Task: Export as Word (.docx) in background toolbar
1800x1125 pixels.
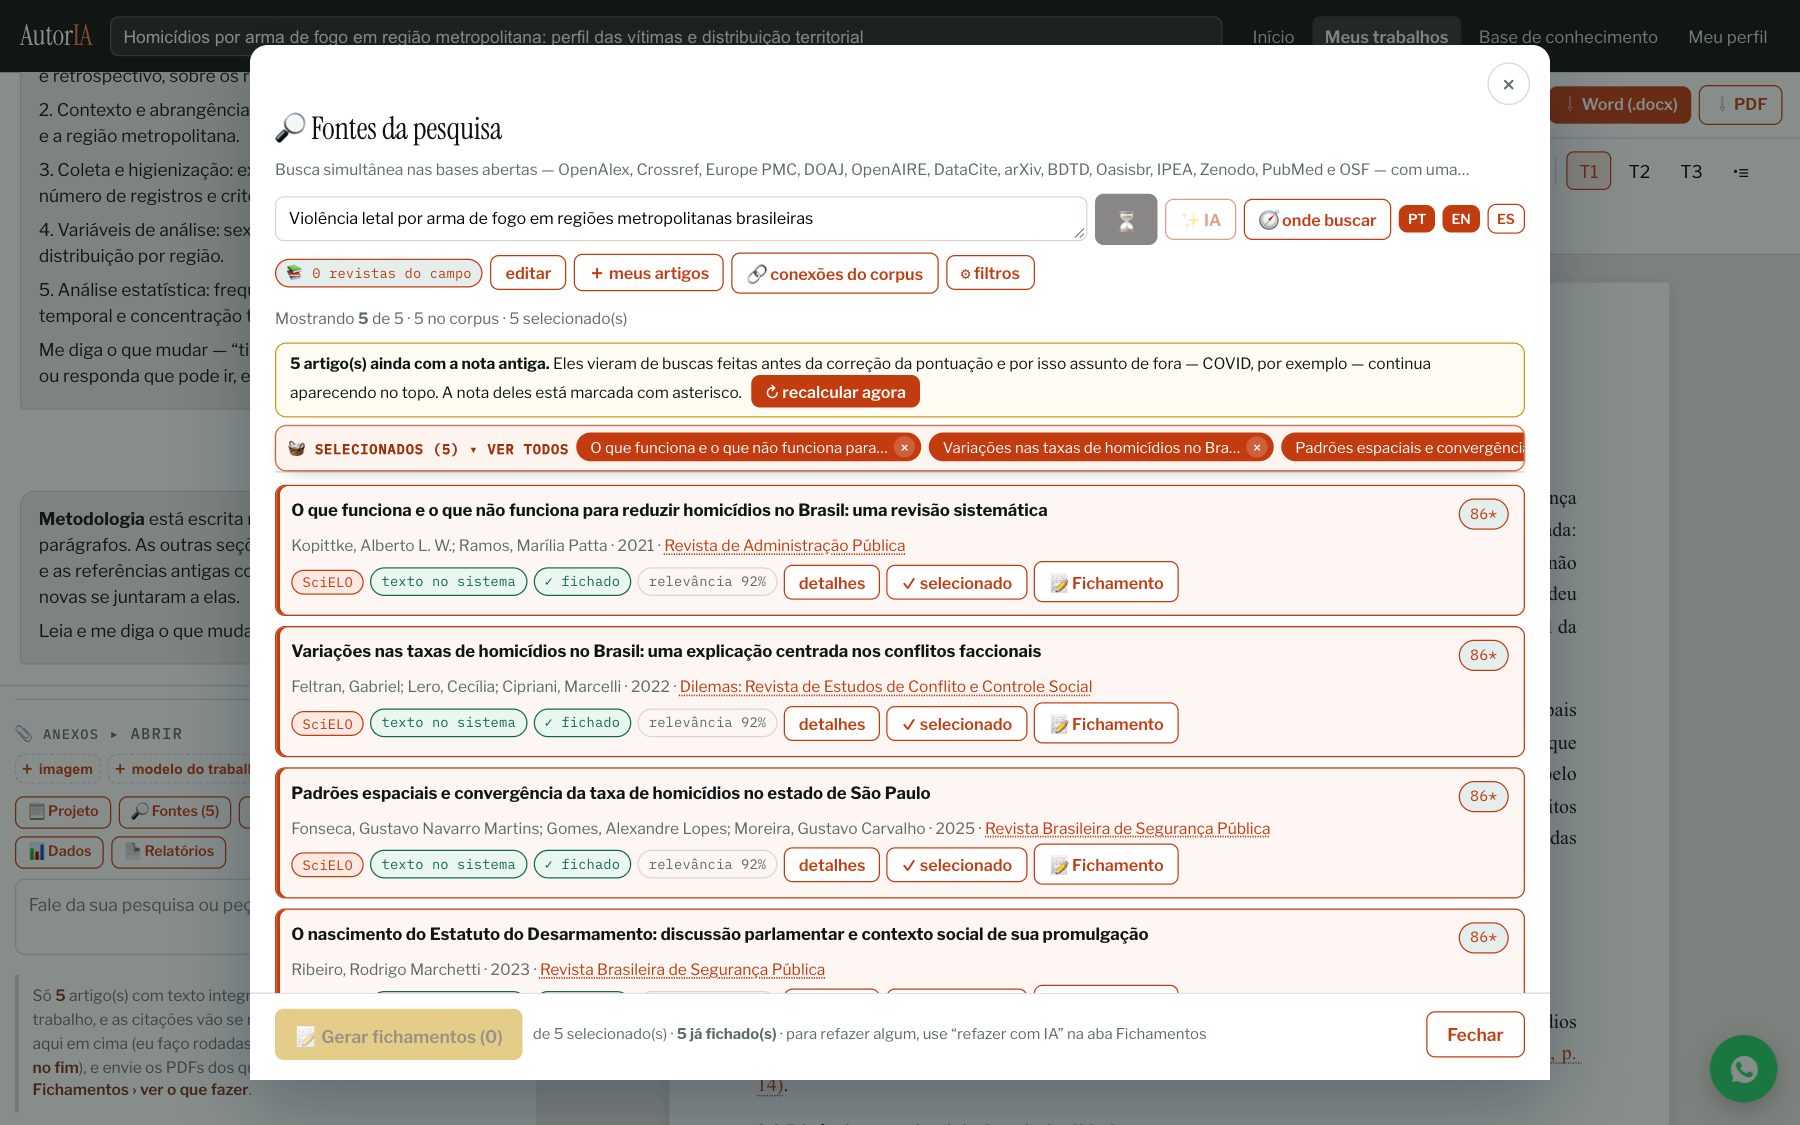Action: (x=1620, y=104)
